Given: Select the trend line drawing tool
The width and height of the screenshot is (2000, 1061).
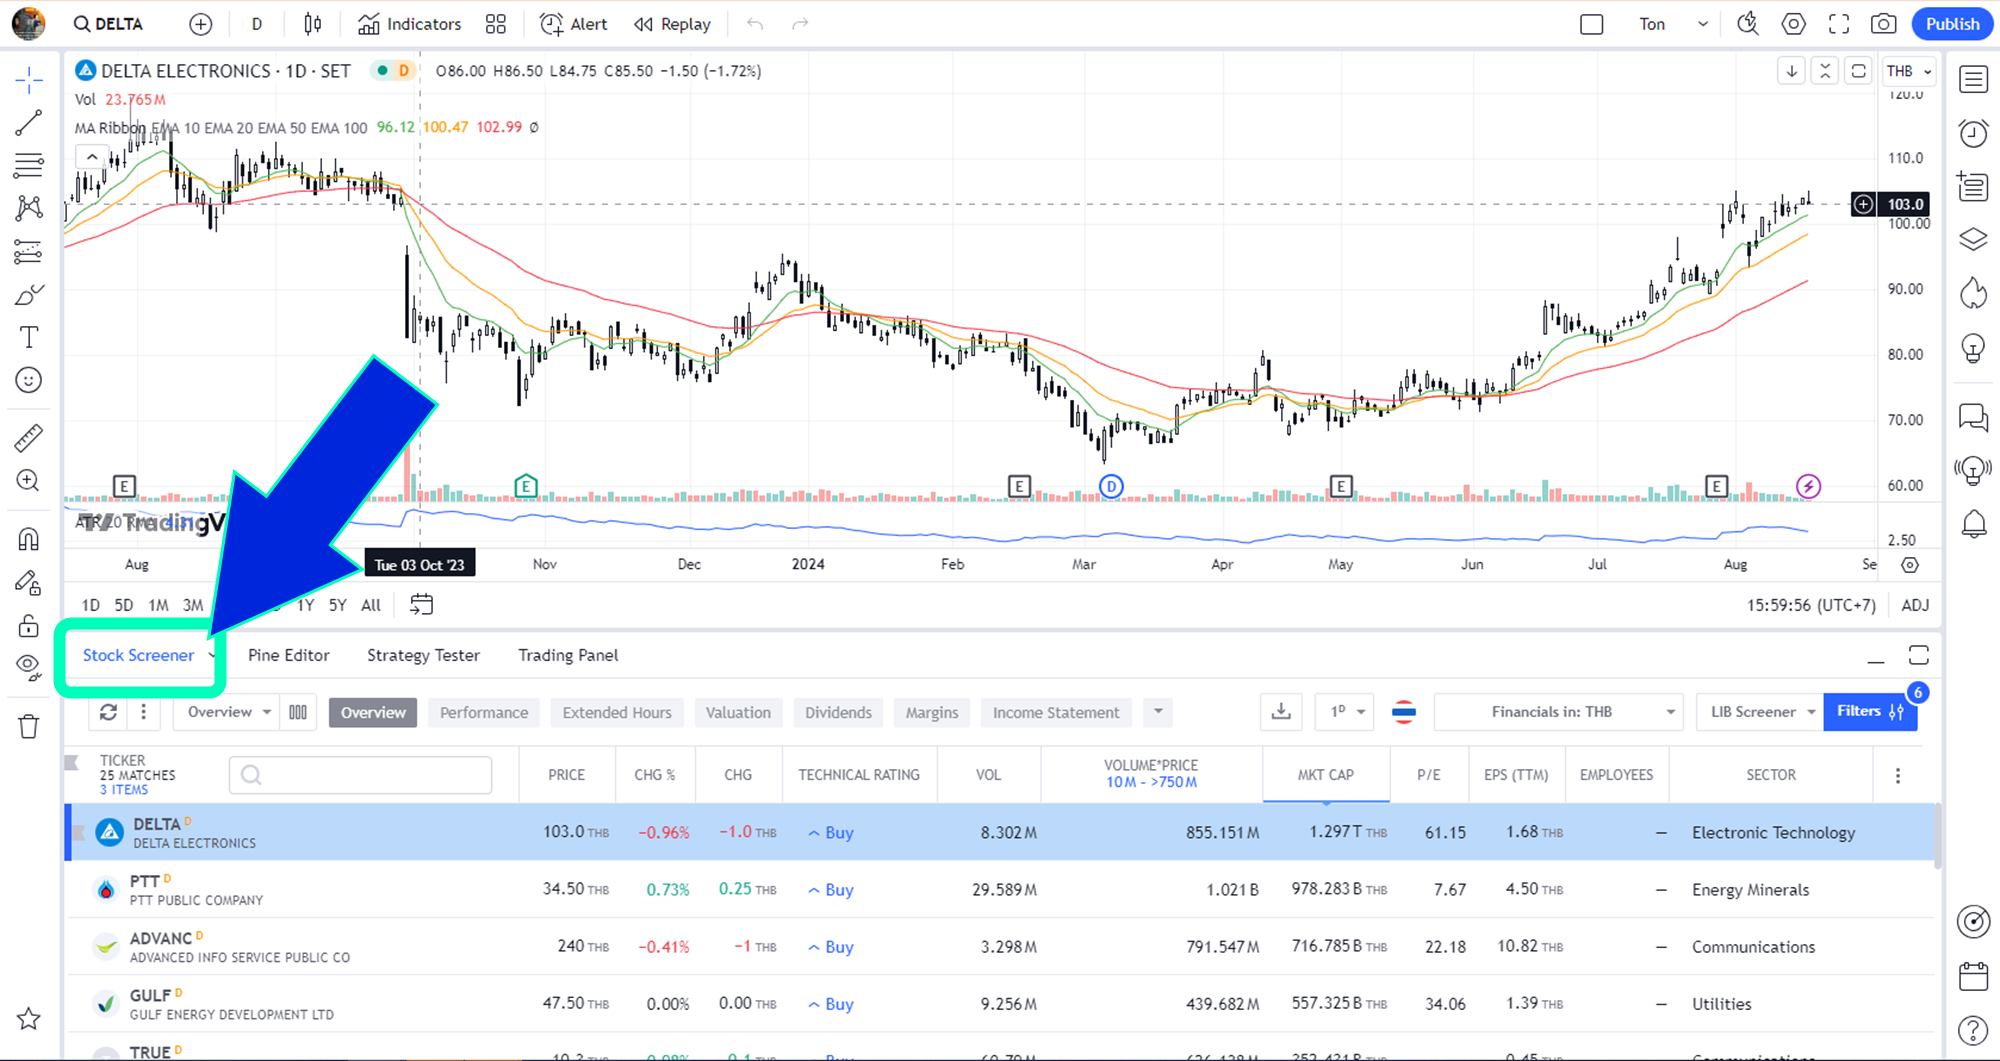Looking at the screenshot, I should 29,123.
